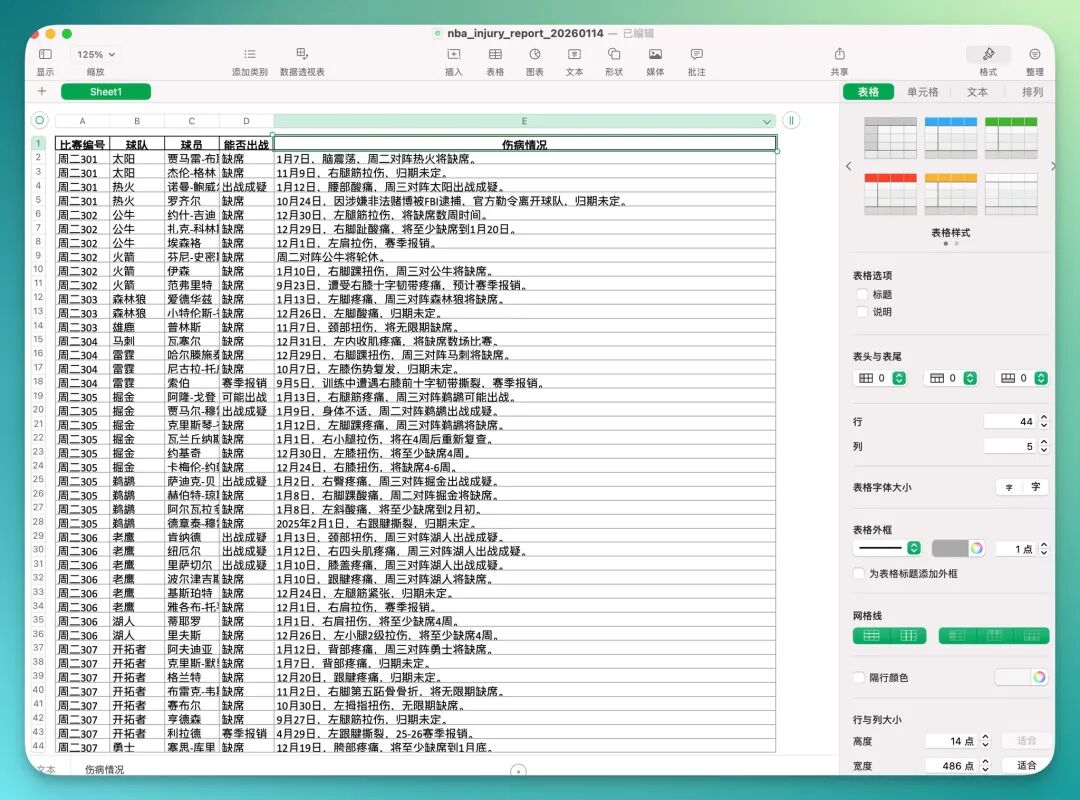Open outline color wheel picker
The height and width of the screenshot is (800, 1080).
click(976, 548)
